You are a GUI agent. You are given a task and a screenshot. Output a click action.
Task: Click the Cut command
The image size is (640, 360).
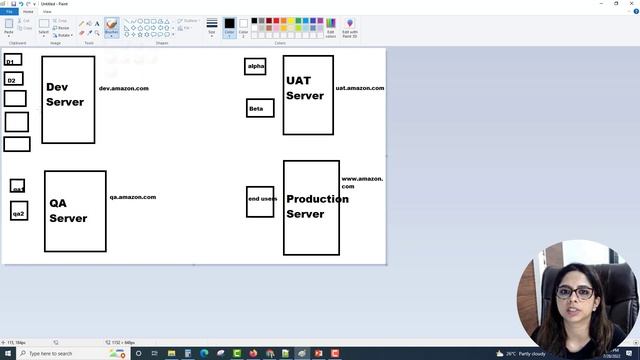(24, 20)
